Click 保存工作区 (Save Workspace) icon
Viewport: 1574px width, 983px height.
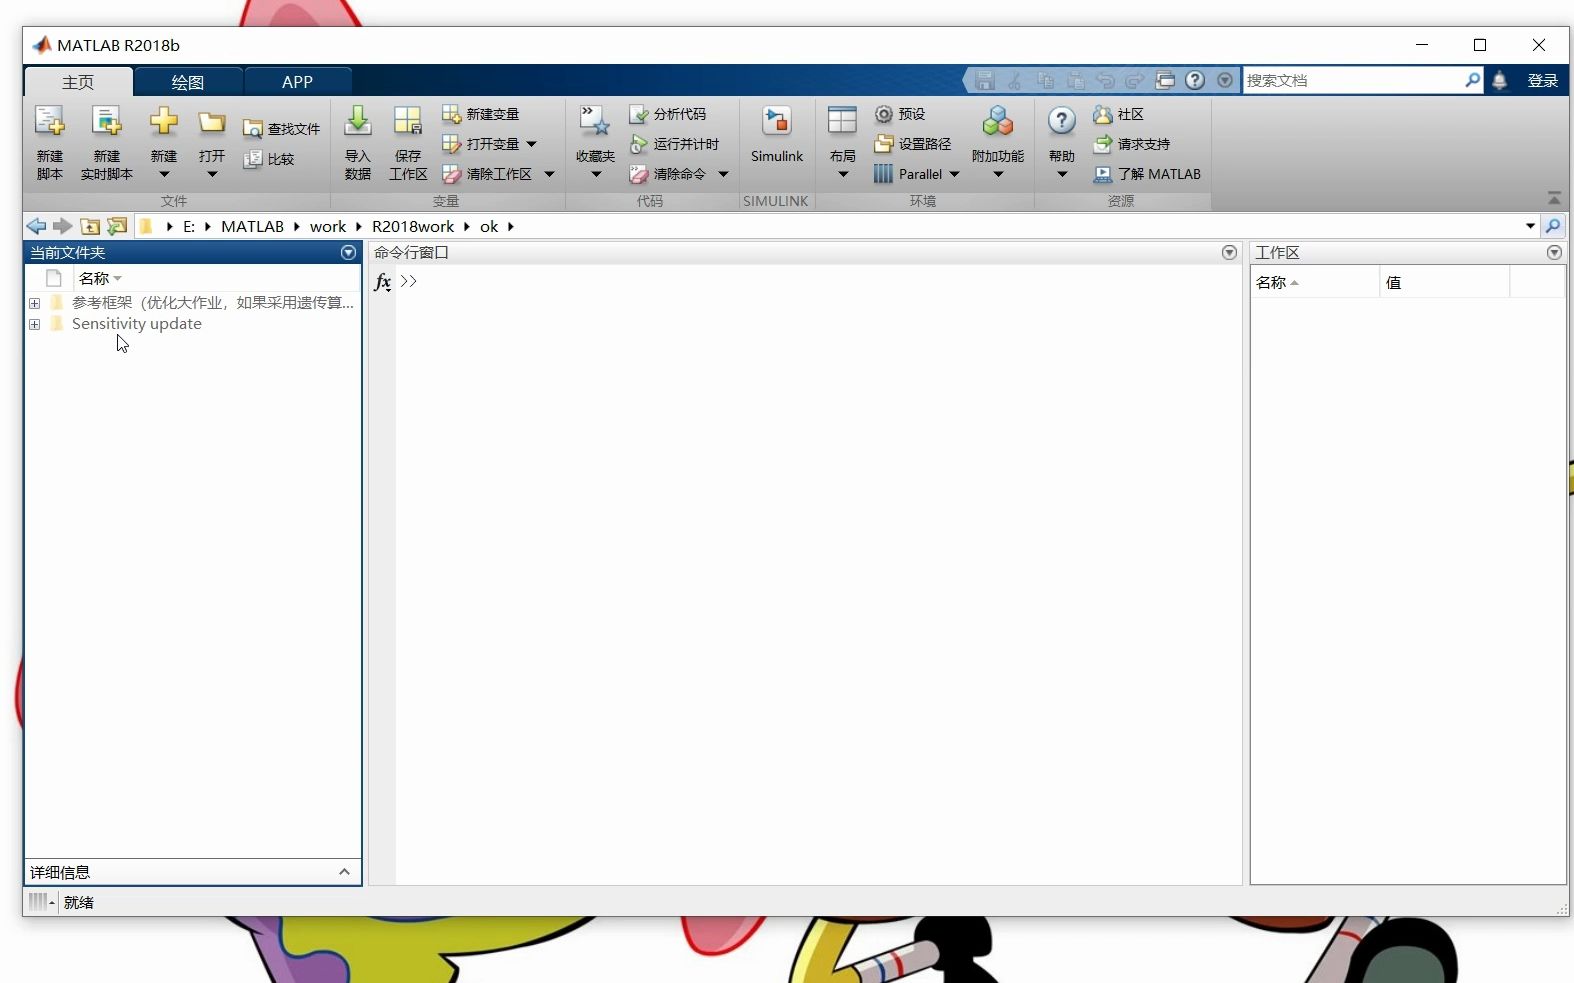point(407,122)
